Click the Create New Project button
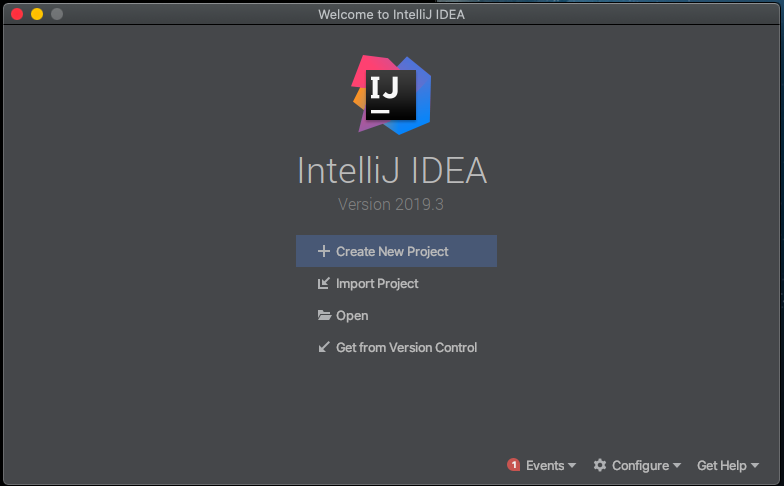Screen dimensions: 784x486 coord(396,251)
